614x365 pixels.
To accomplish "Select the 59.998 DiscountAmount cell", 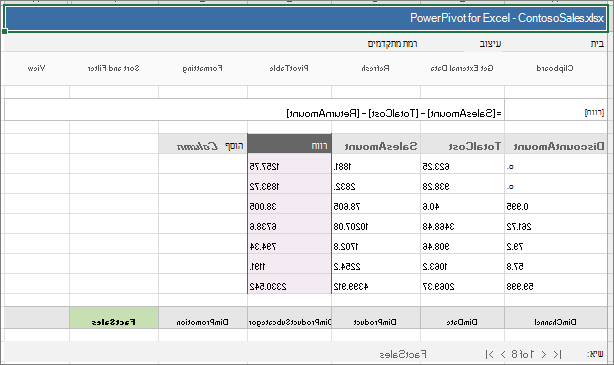I will point(556,284).
